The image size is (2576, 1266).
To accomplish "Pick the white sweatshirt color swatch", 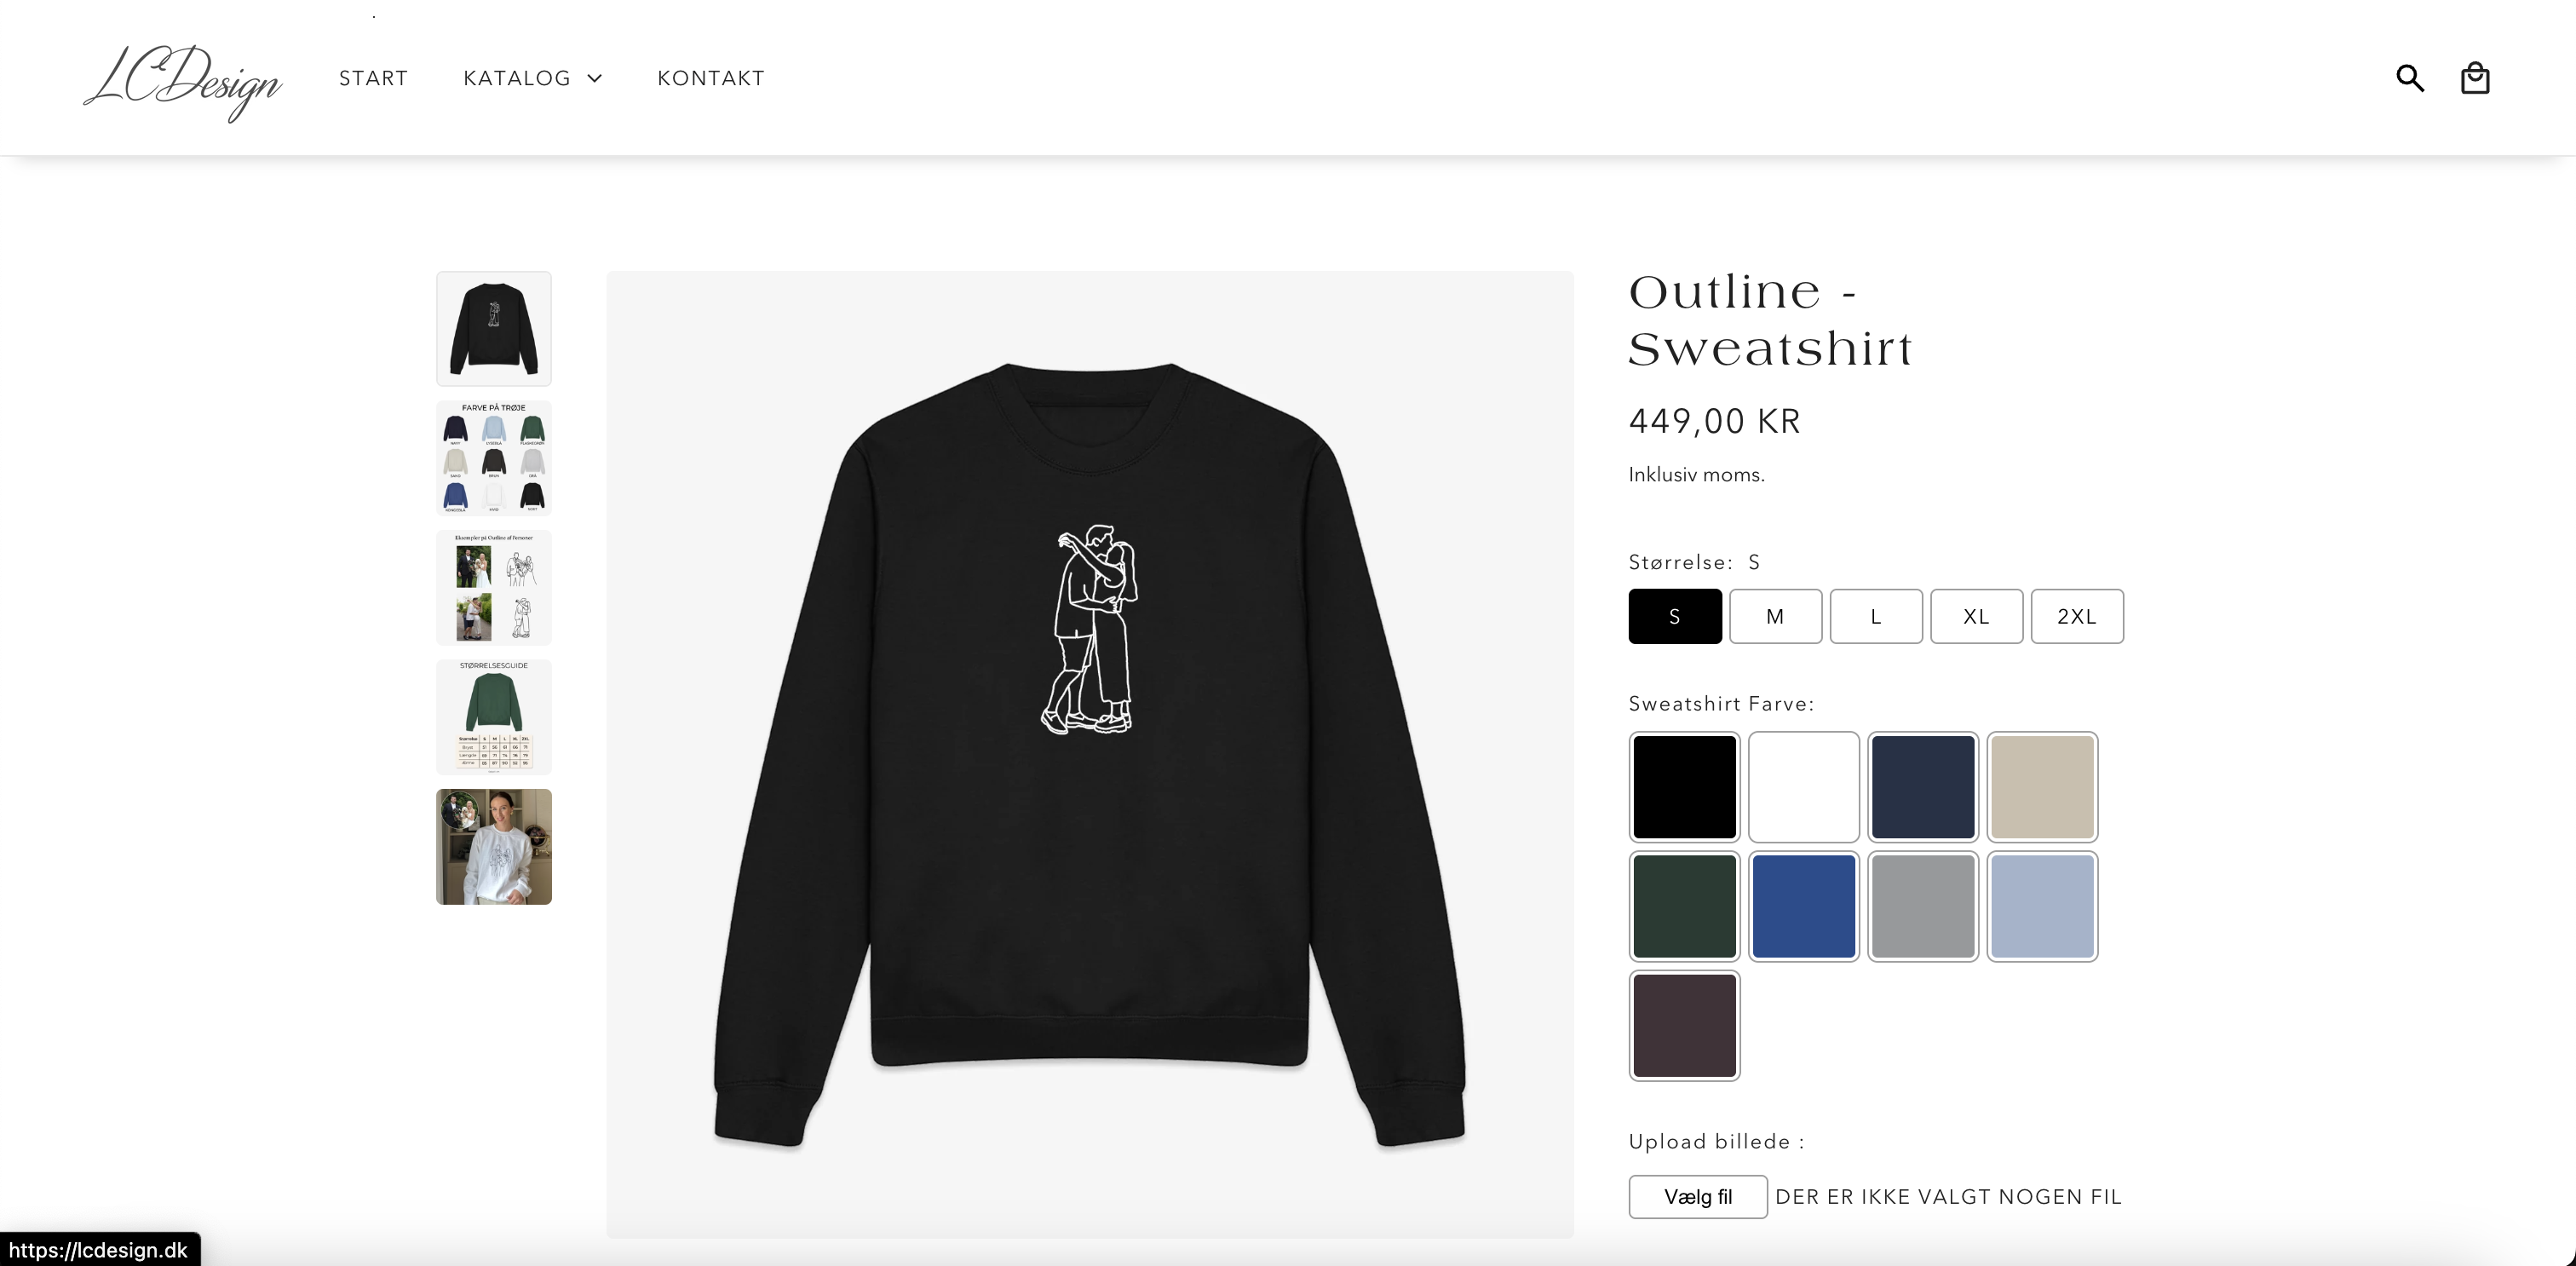I will (1804, 787).
